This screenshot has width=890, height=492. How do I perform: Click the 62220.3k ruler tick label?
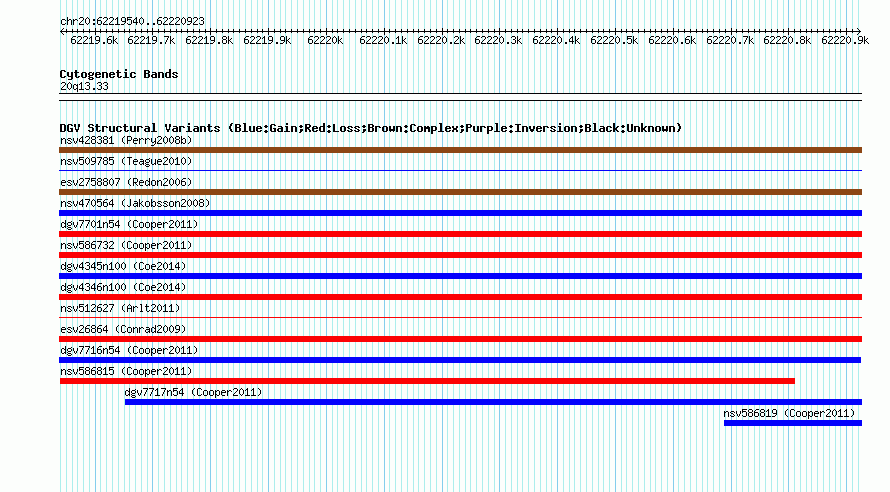tap(498, 41)
